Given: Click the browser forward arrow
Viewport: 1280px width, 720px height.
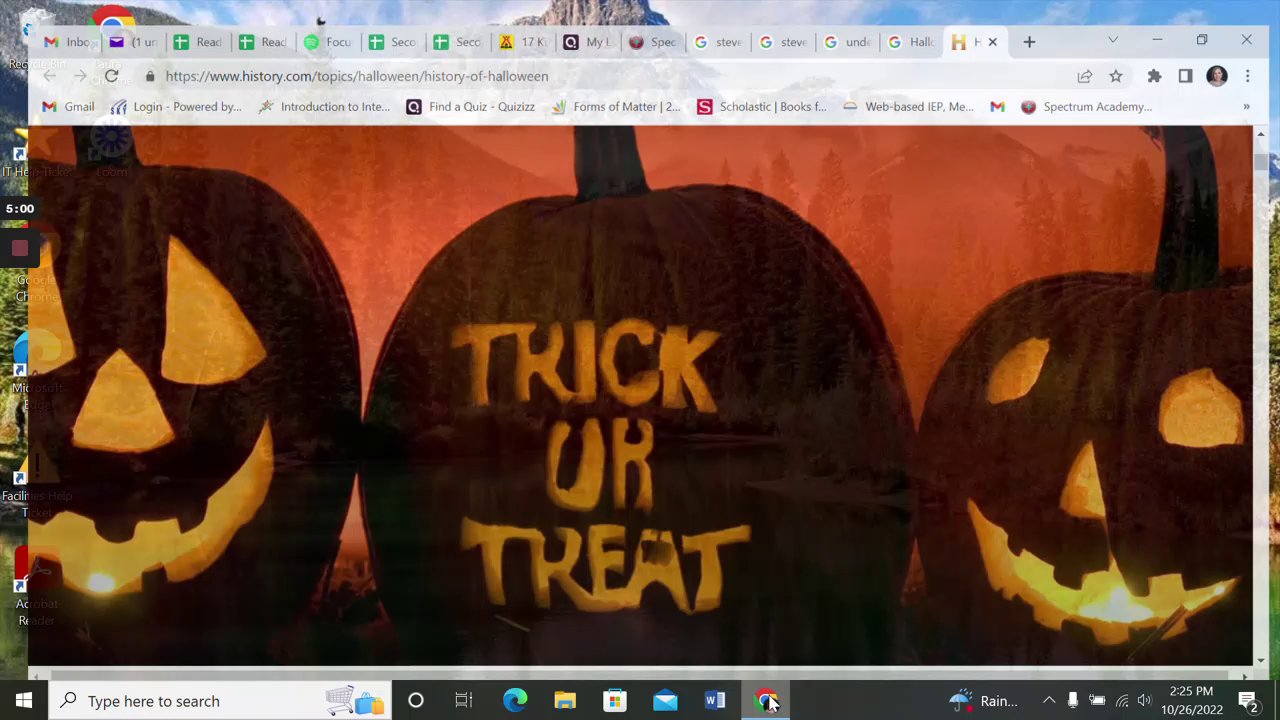Looking at the screenshot, I should (80, 76).
